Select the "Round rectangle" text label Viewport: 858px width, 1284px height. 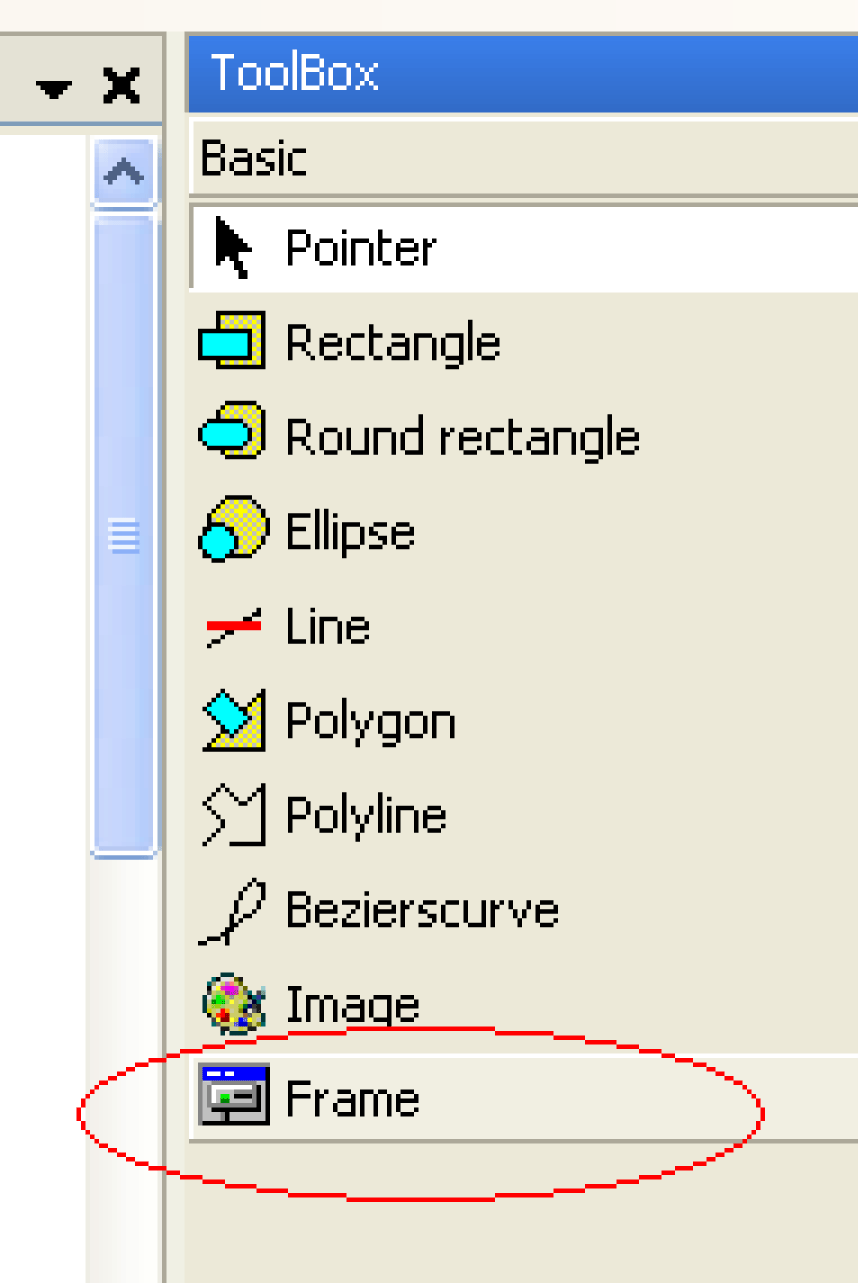pos(462,437)
